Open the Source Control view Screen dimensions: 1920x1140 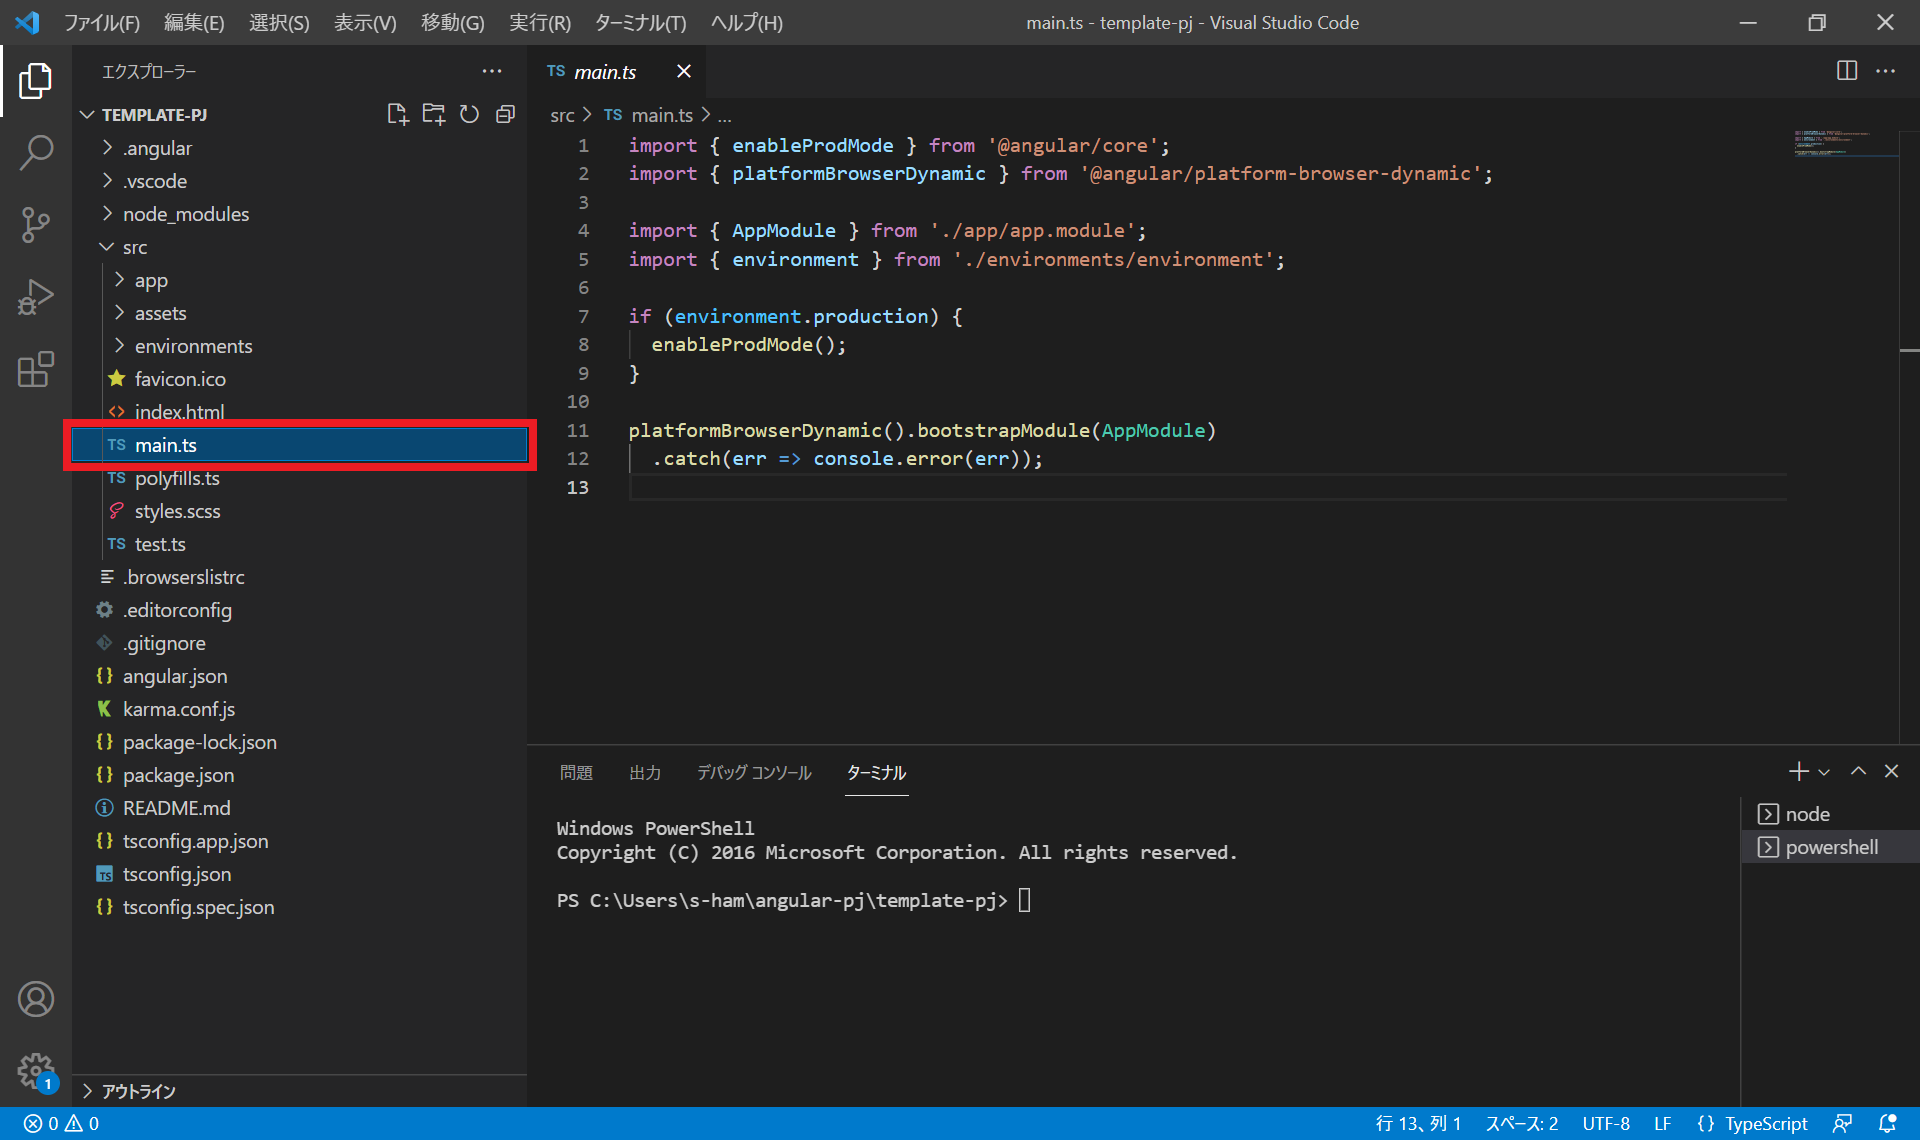tap(36, 225)
